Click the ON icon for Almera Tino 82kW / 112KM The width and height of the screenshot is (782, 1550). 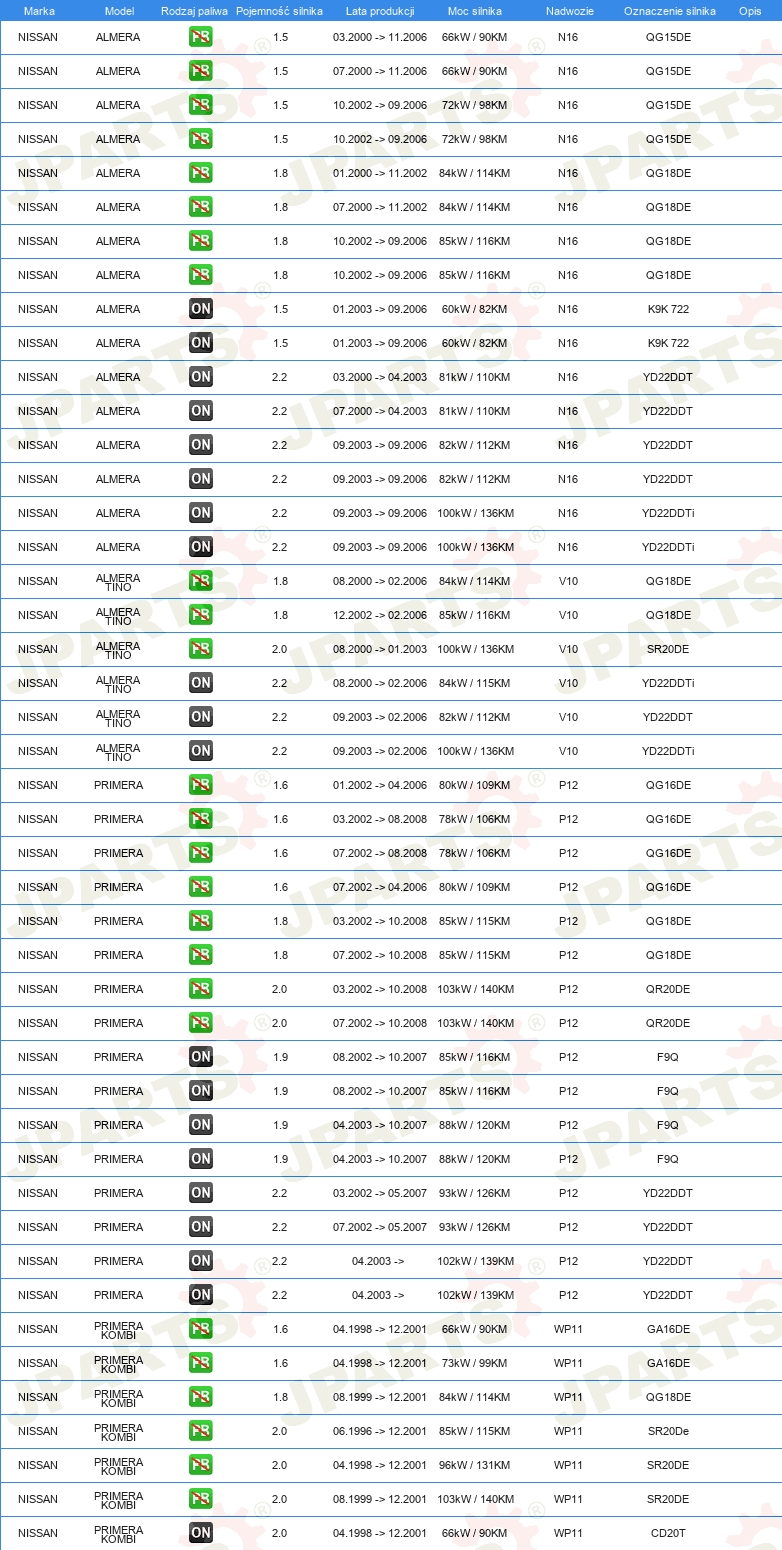point(201,717)
